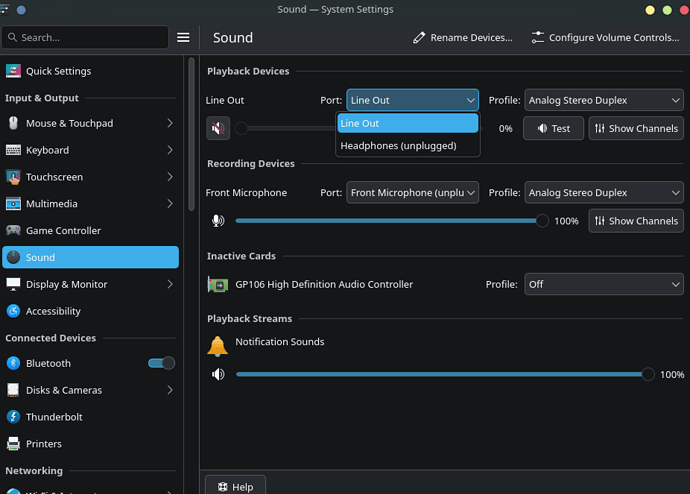Mute Notification Sounds using its speaker icon

tap(218, 374)
